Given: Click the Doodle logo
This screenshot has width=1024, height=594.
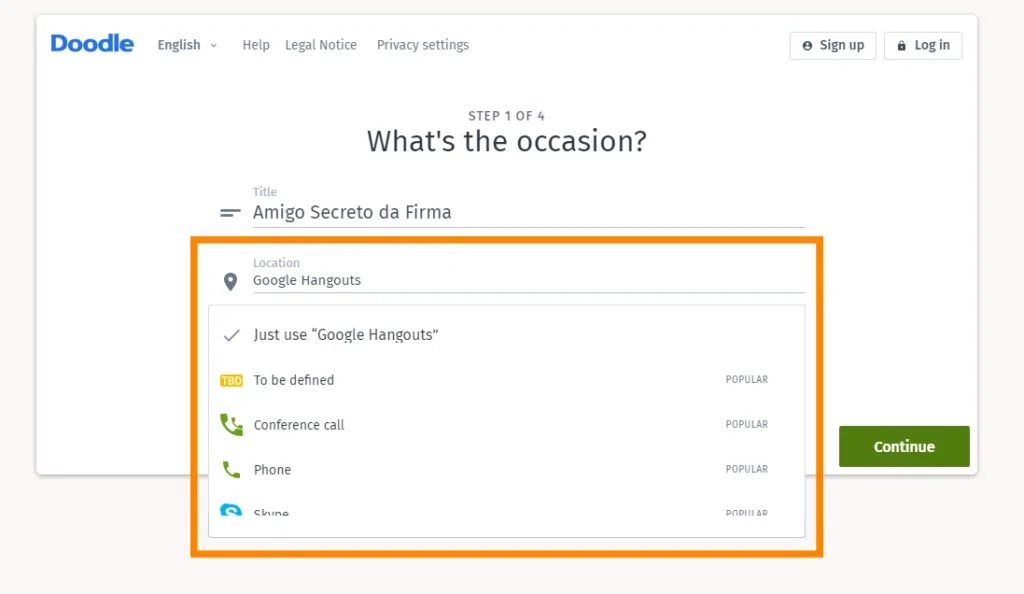Looking at the screenshot, I should [x=92, y=44].
